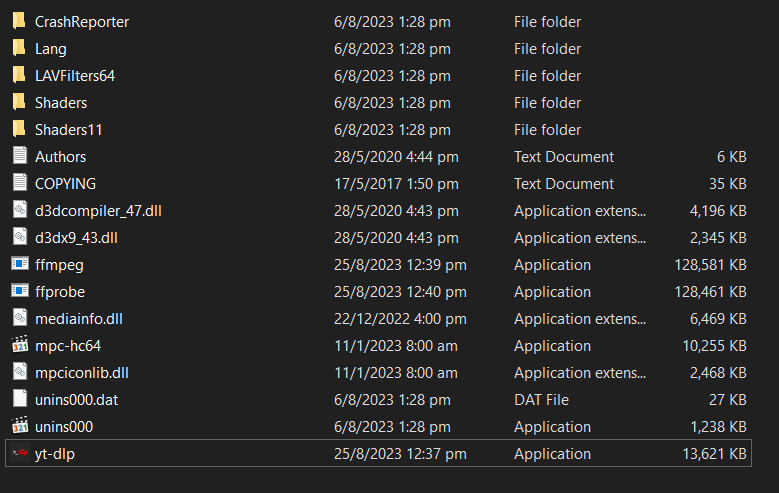Click date 25/8/2023 12:40 pm
Viewport: 779px width, 493px height.
click(x=400, y=292)
